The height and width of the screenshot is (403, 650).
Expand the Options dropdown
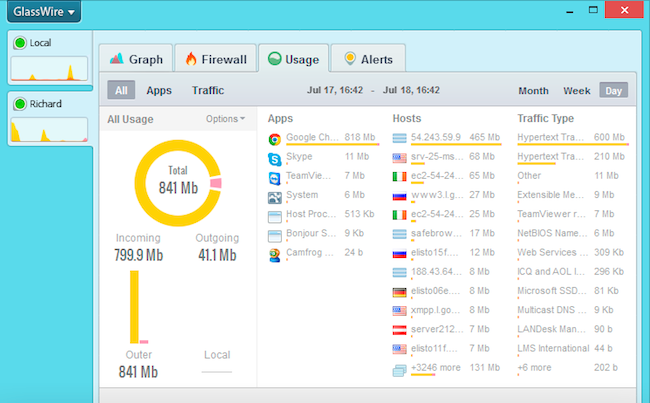225,119
